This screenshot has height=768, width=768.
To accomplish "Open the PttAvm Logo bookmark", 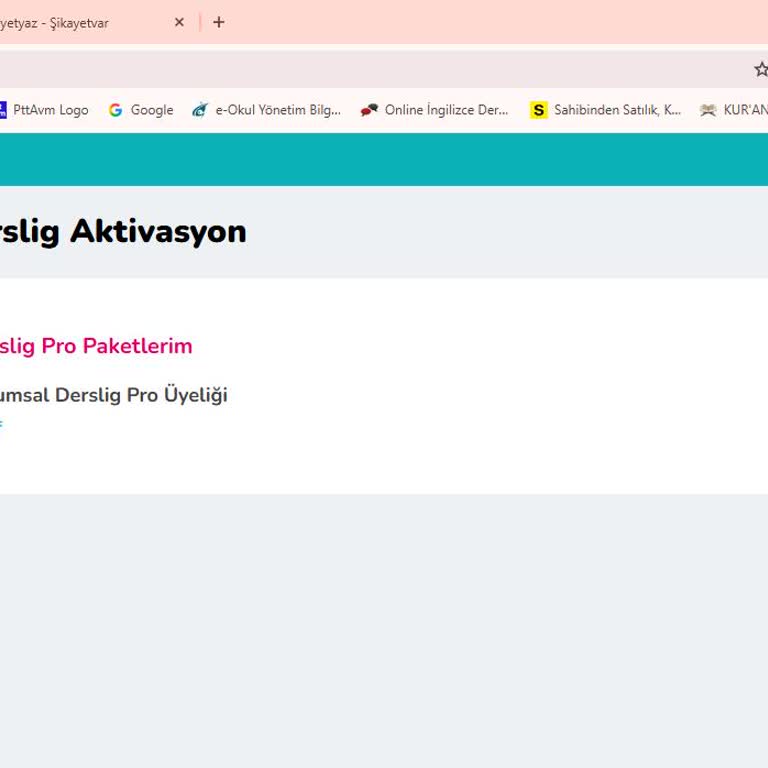I will point(44,110).
